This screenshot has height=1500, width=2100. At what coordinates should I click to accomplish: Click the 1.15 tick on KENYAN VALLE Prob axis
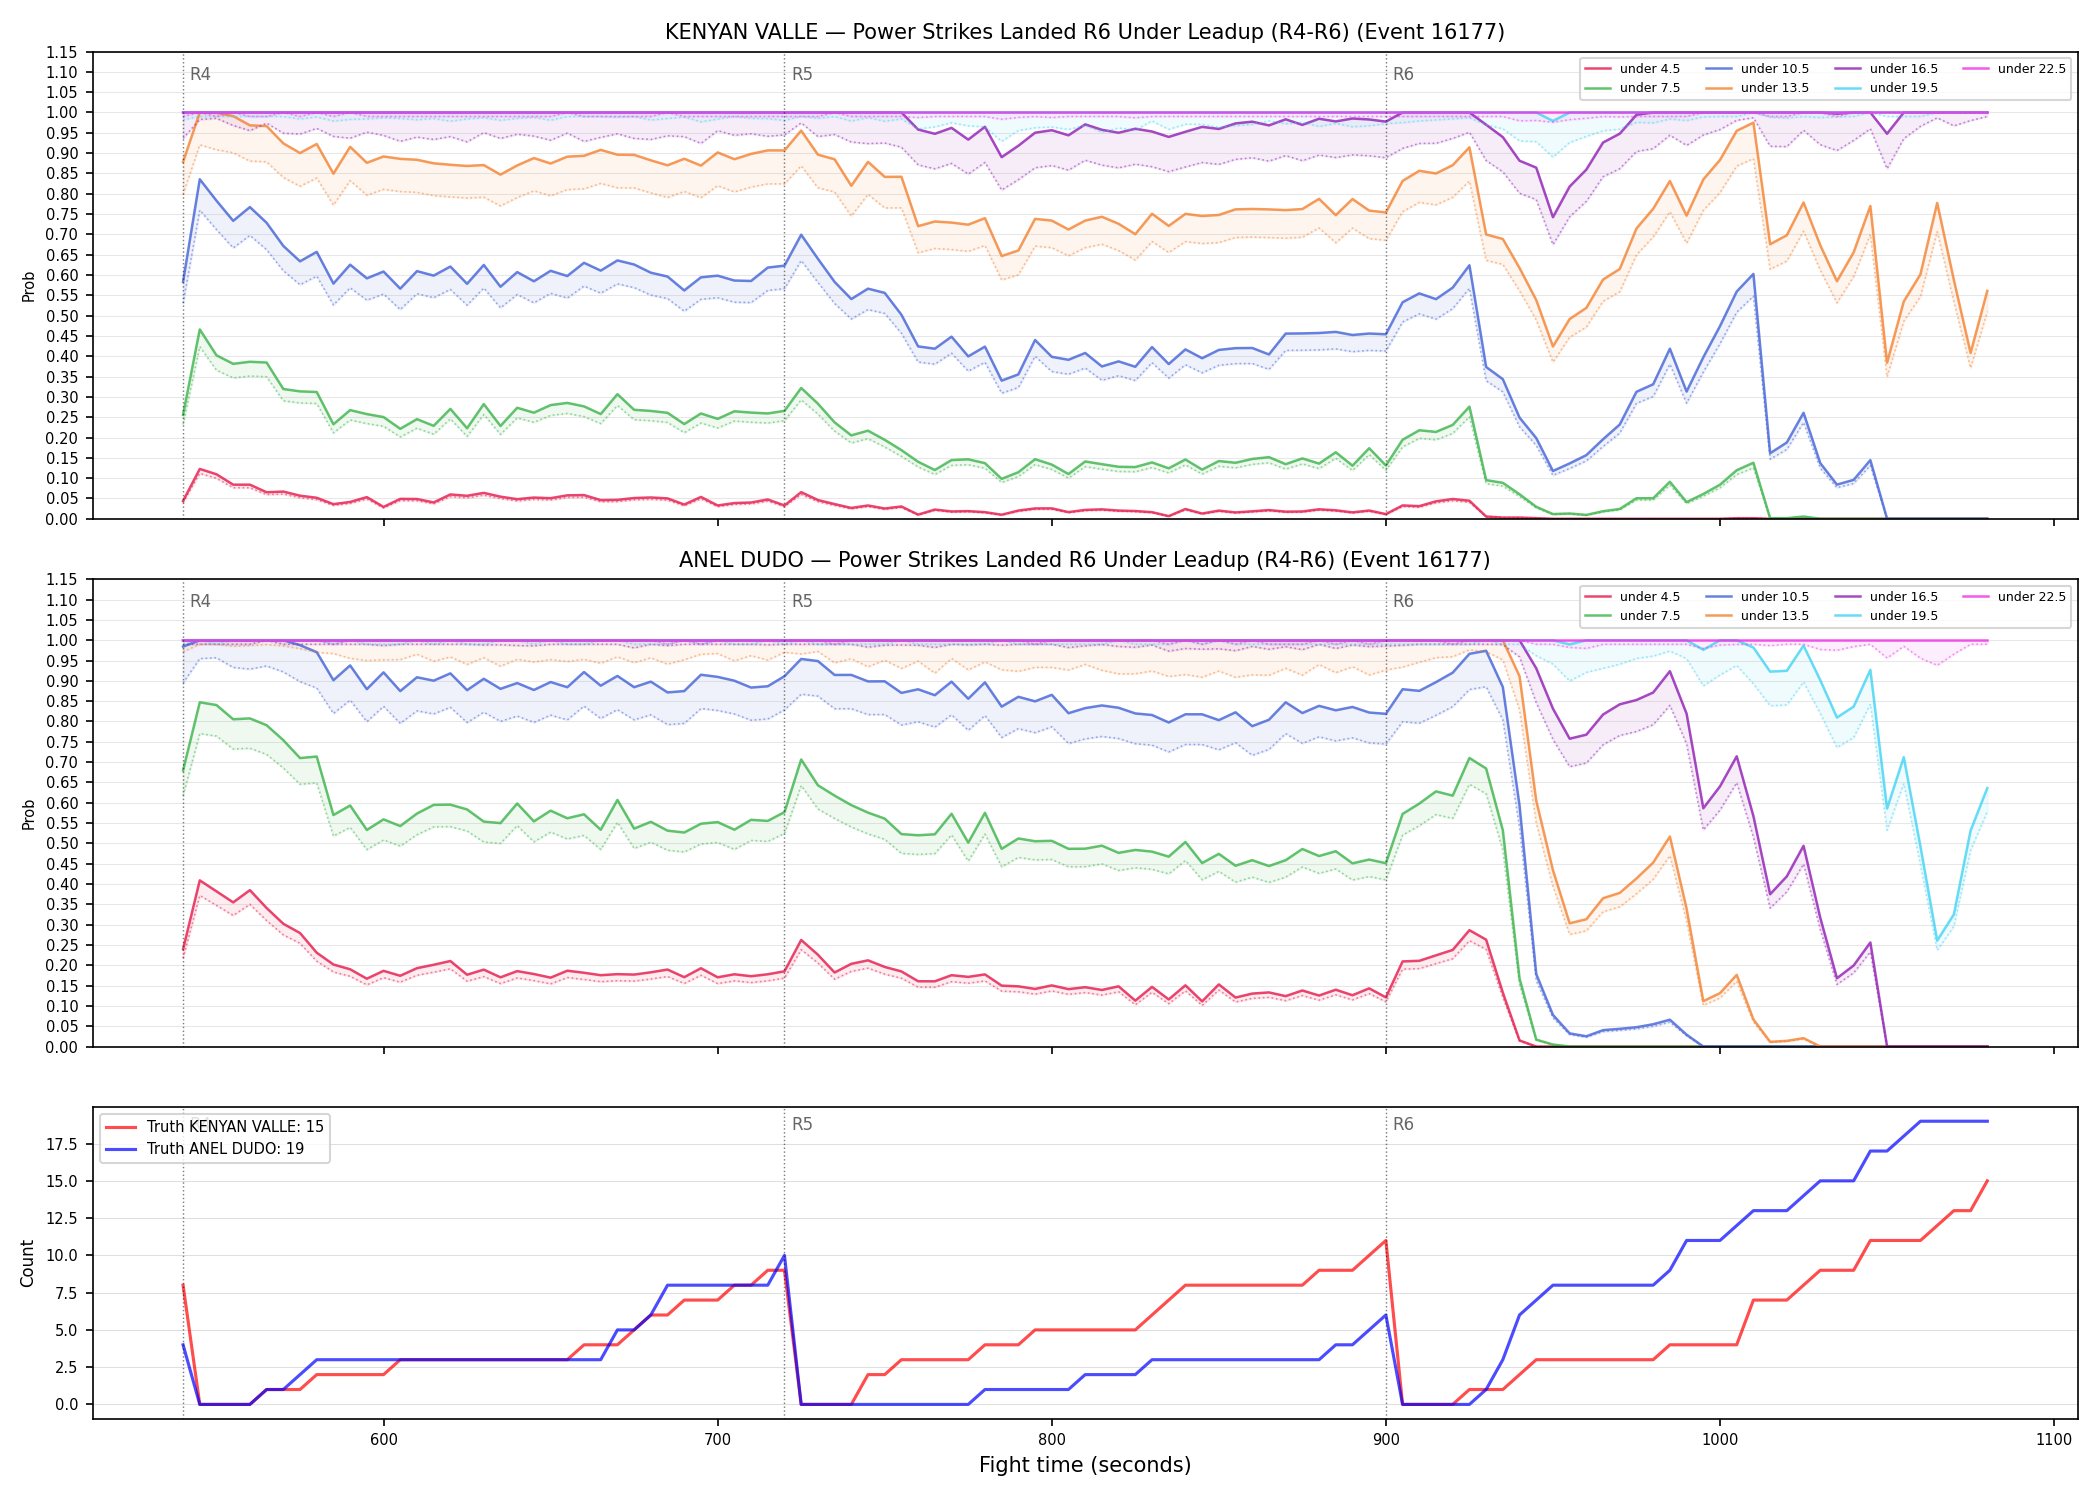pos(63,52)
